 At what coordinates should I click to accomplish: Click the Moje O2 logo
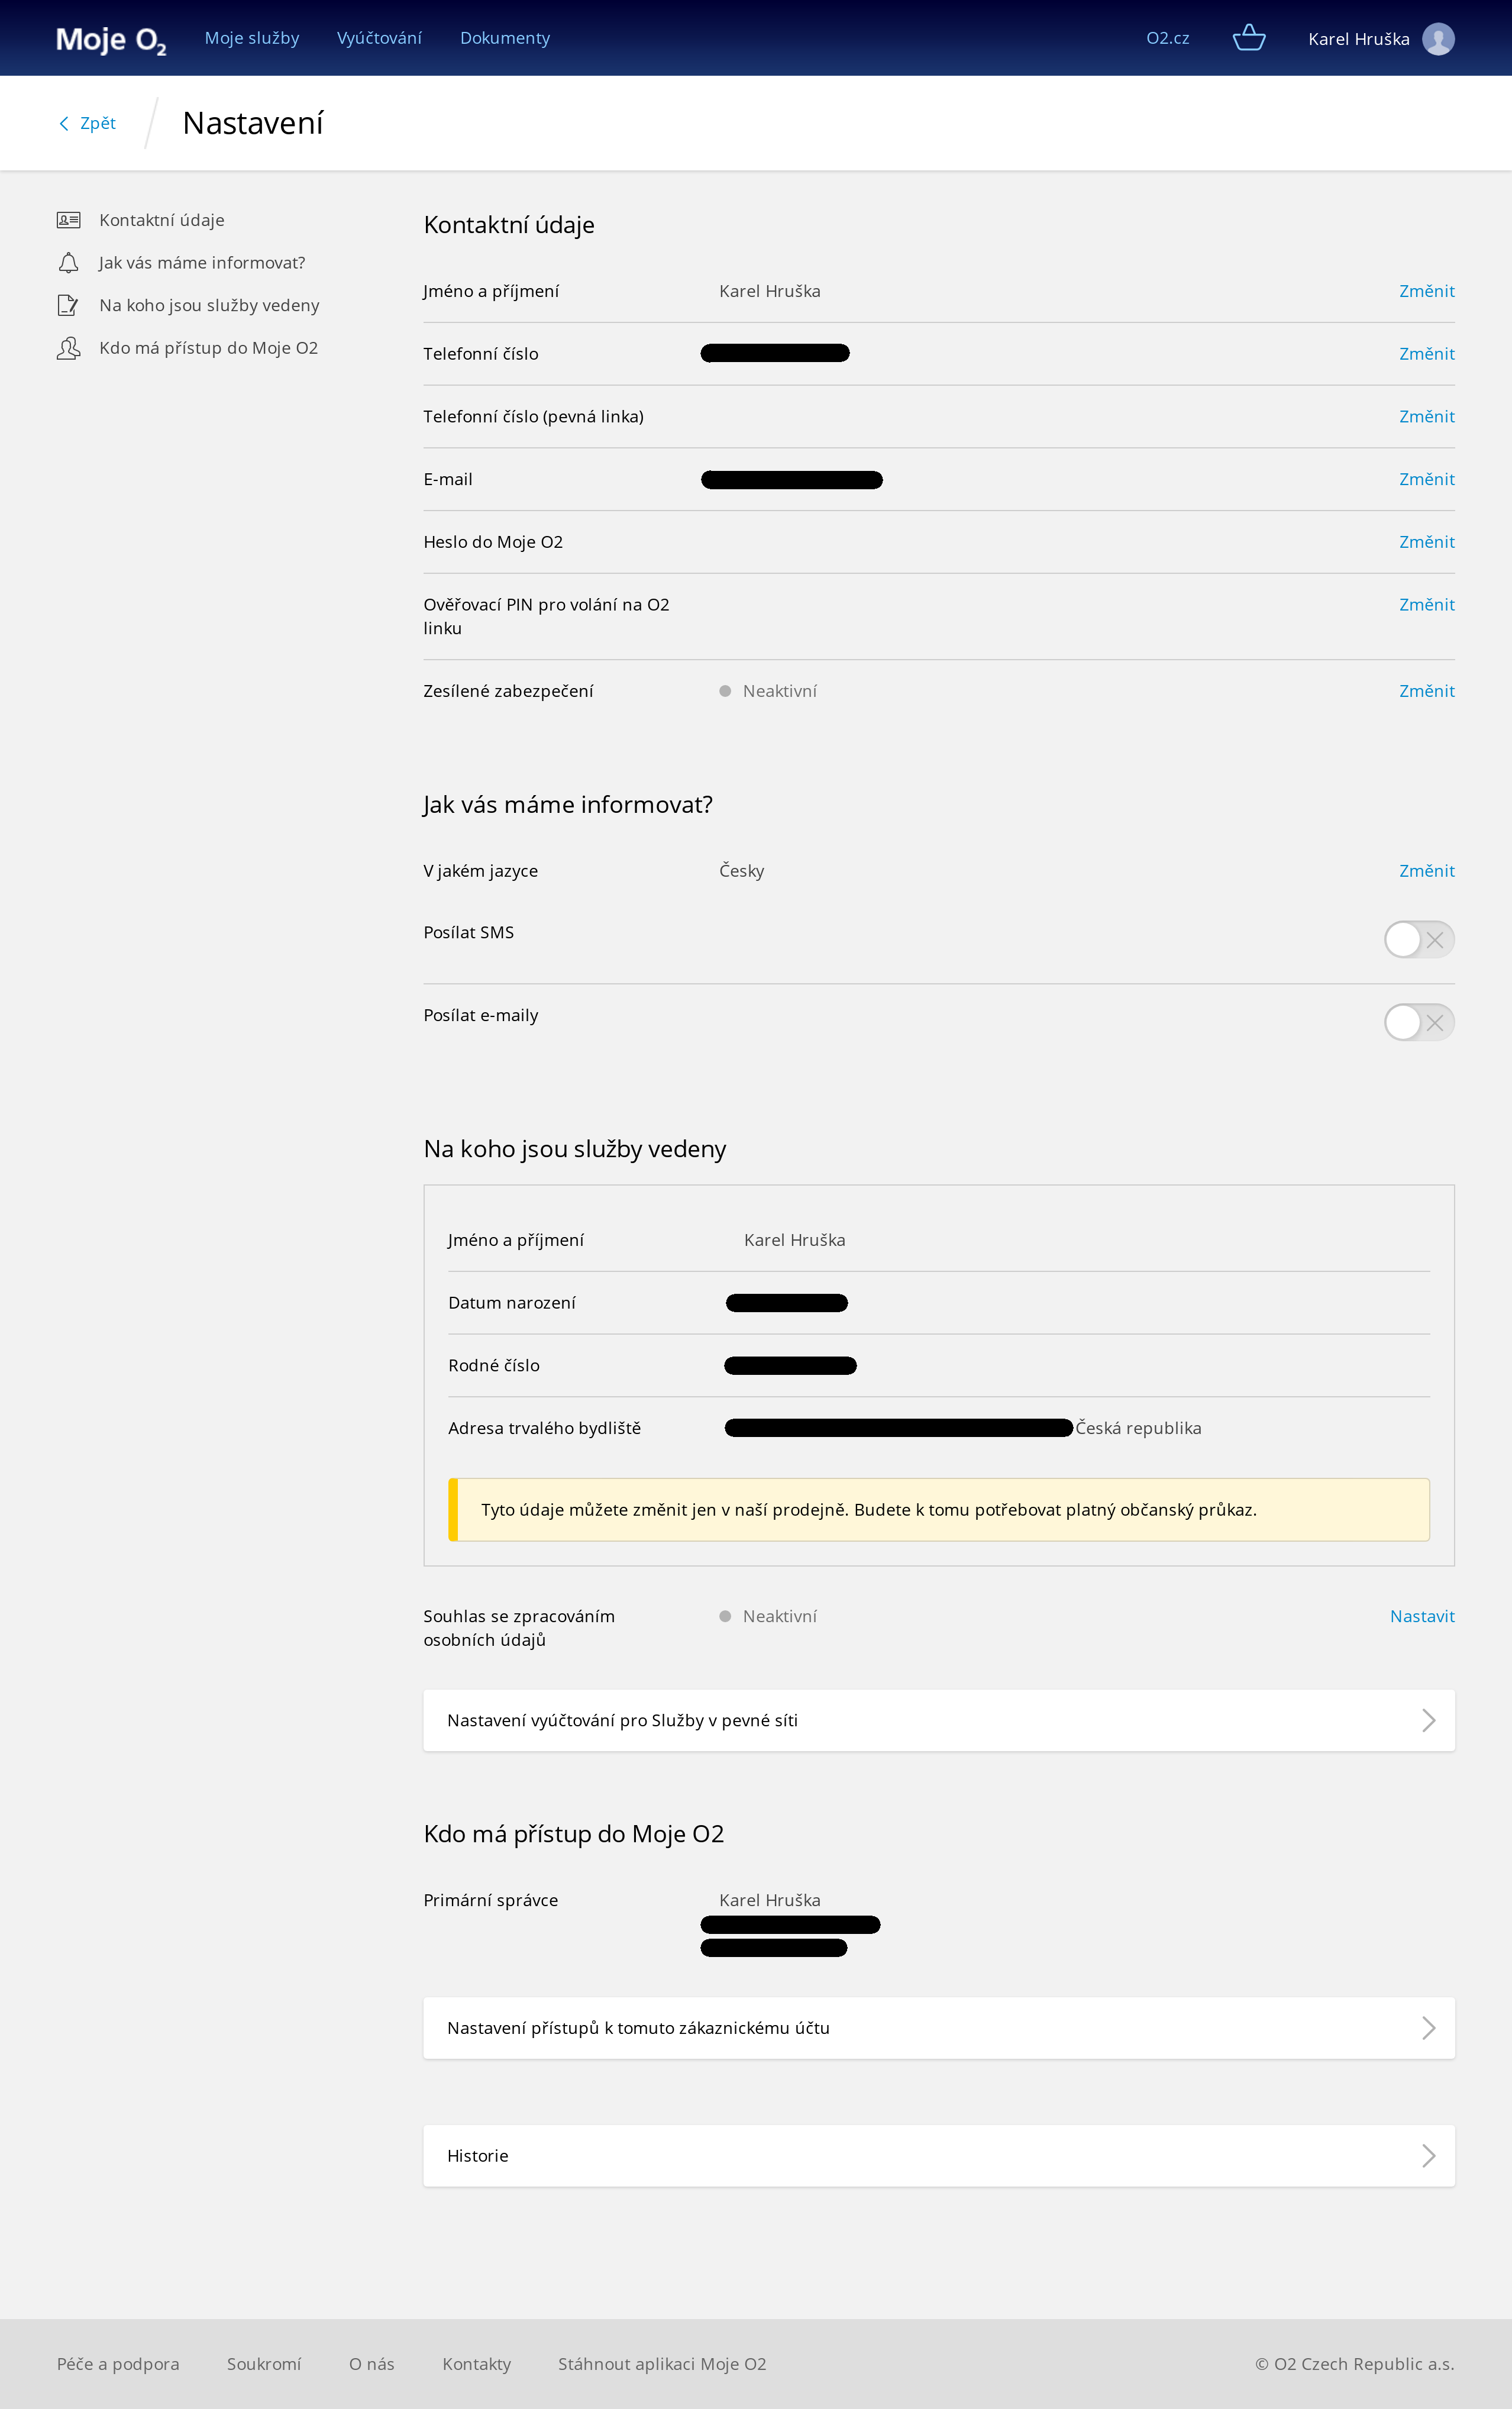pos(111,40)
